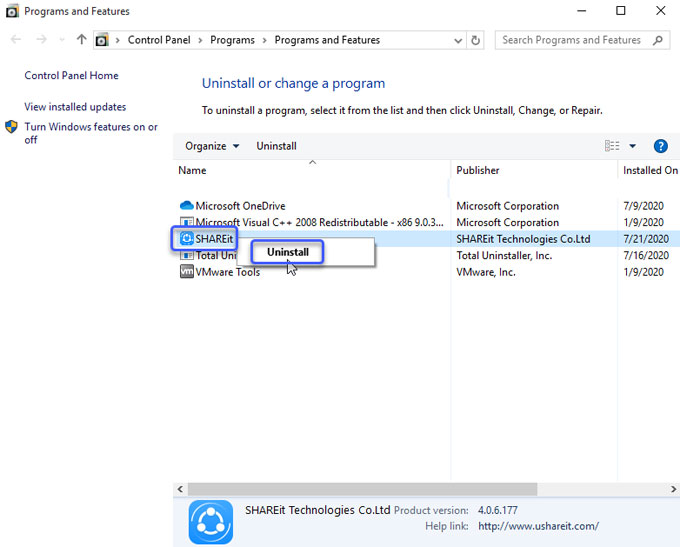Open the view options dropdown arrow
The image size is (680, 547).
coord(633,146)
